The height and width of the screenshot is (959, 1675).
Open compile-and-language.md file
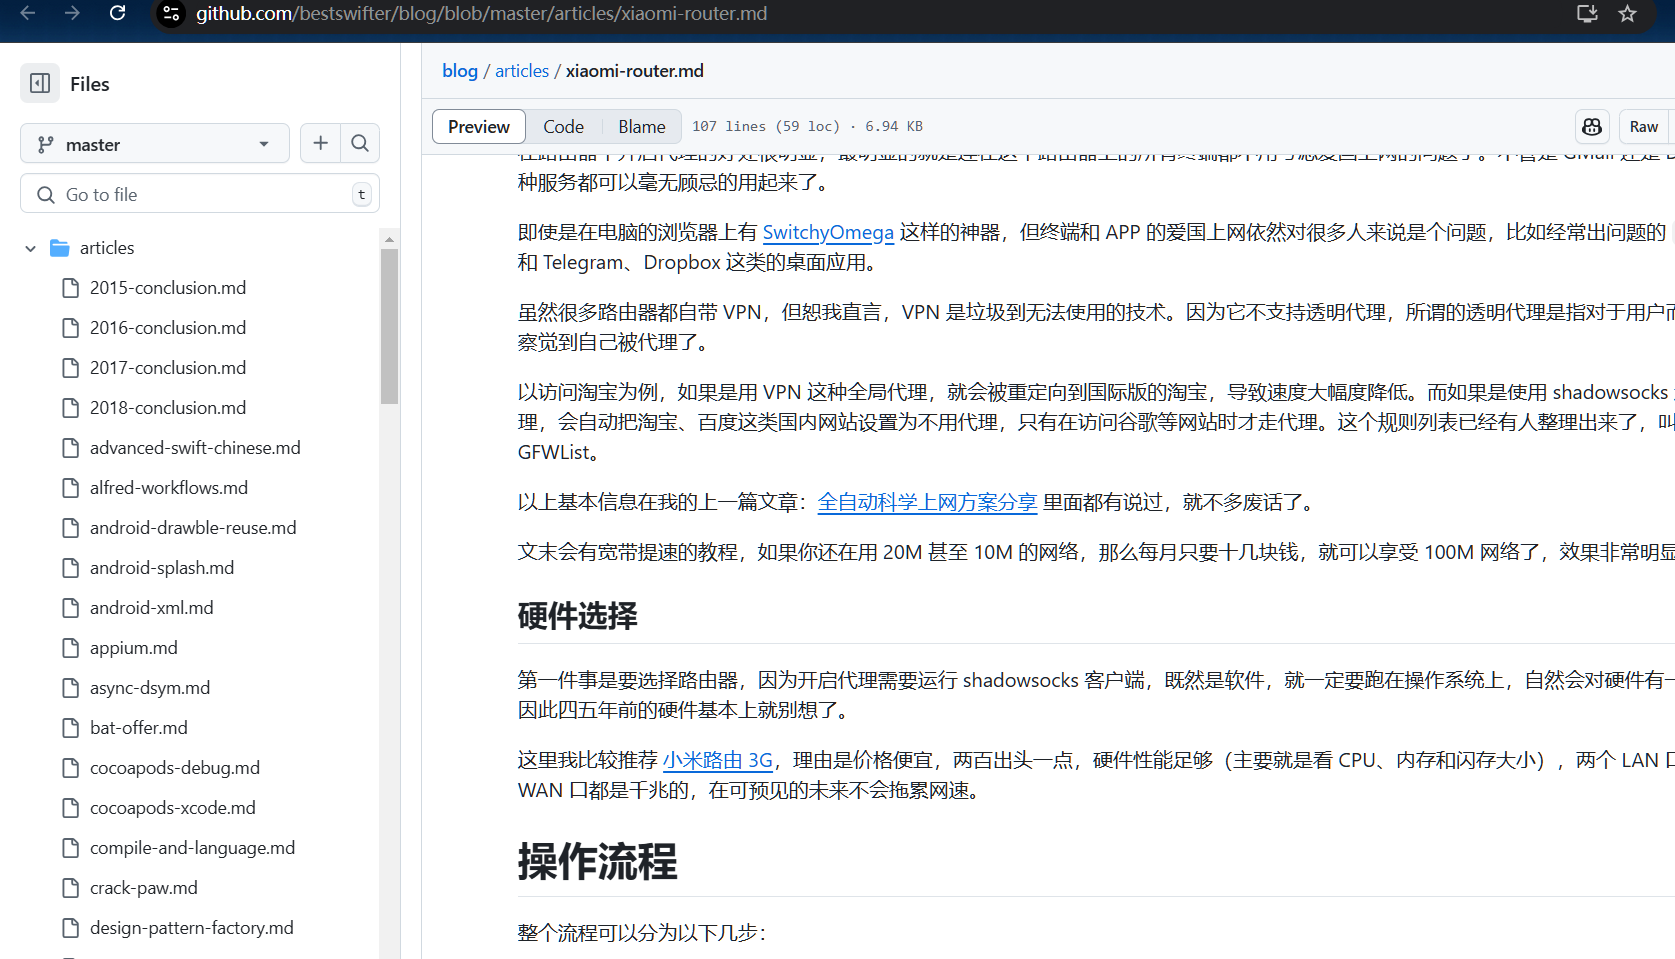[x=192, y=848]
